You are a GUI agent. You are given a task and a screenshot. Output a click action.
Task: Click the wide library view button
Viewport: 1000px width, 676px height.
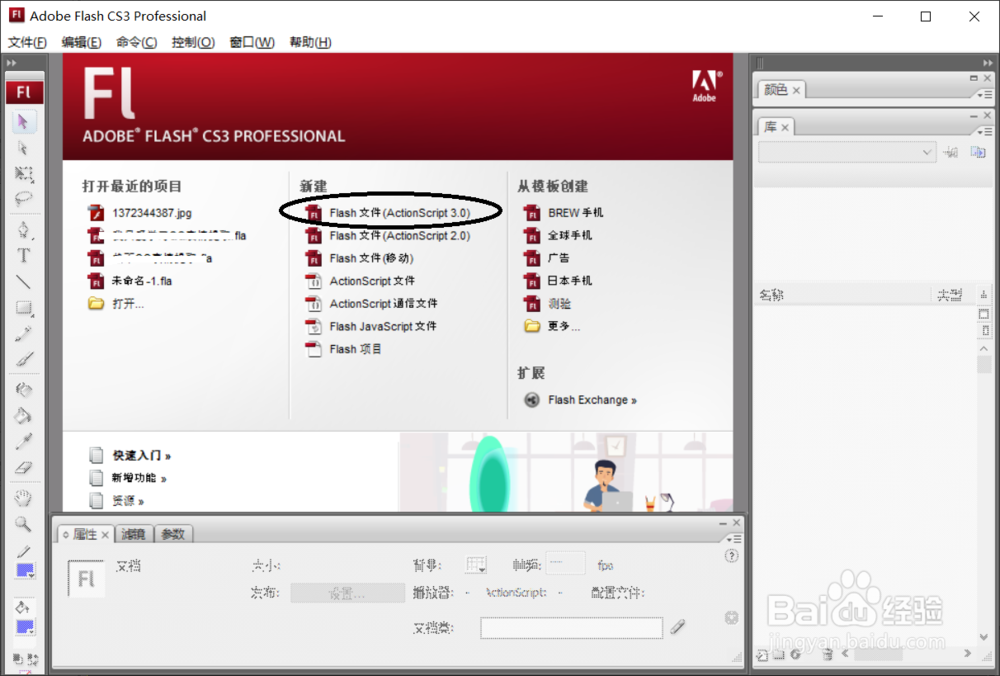tap(984, 314)
